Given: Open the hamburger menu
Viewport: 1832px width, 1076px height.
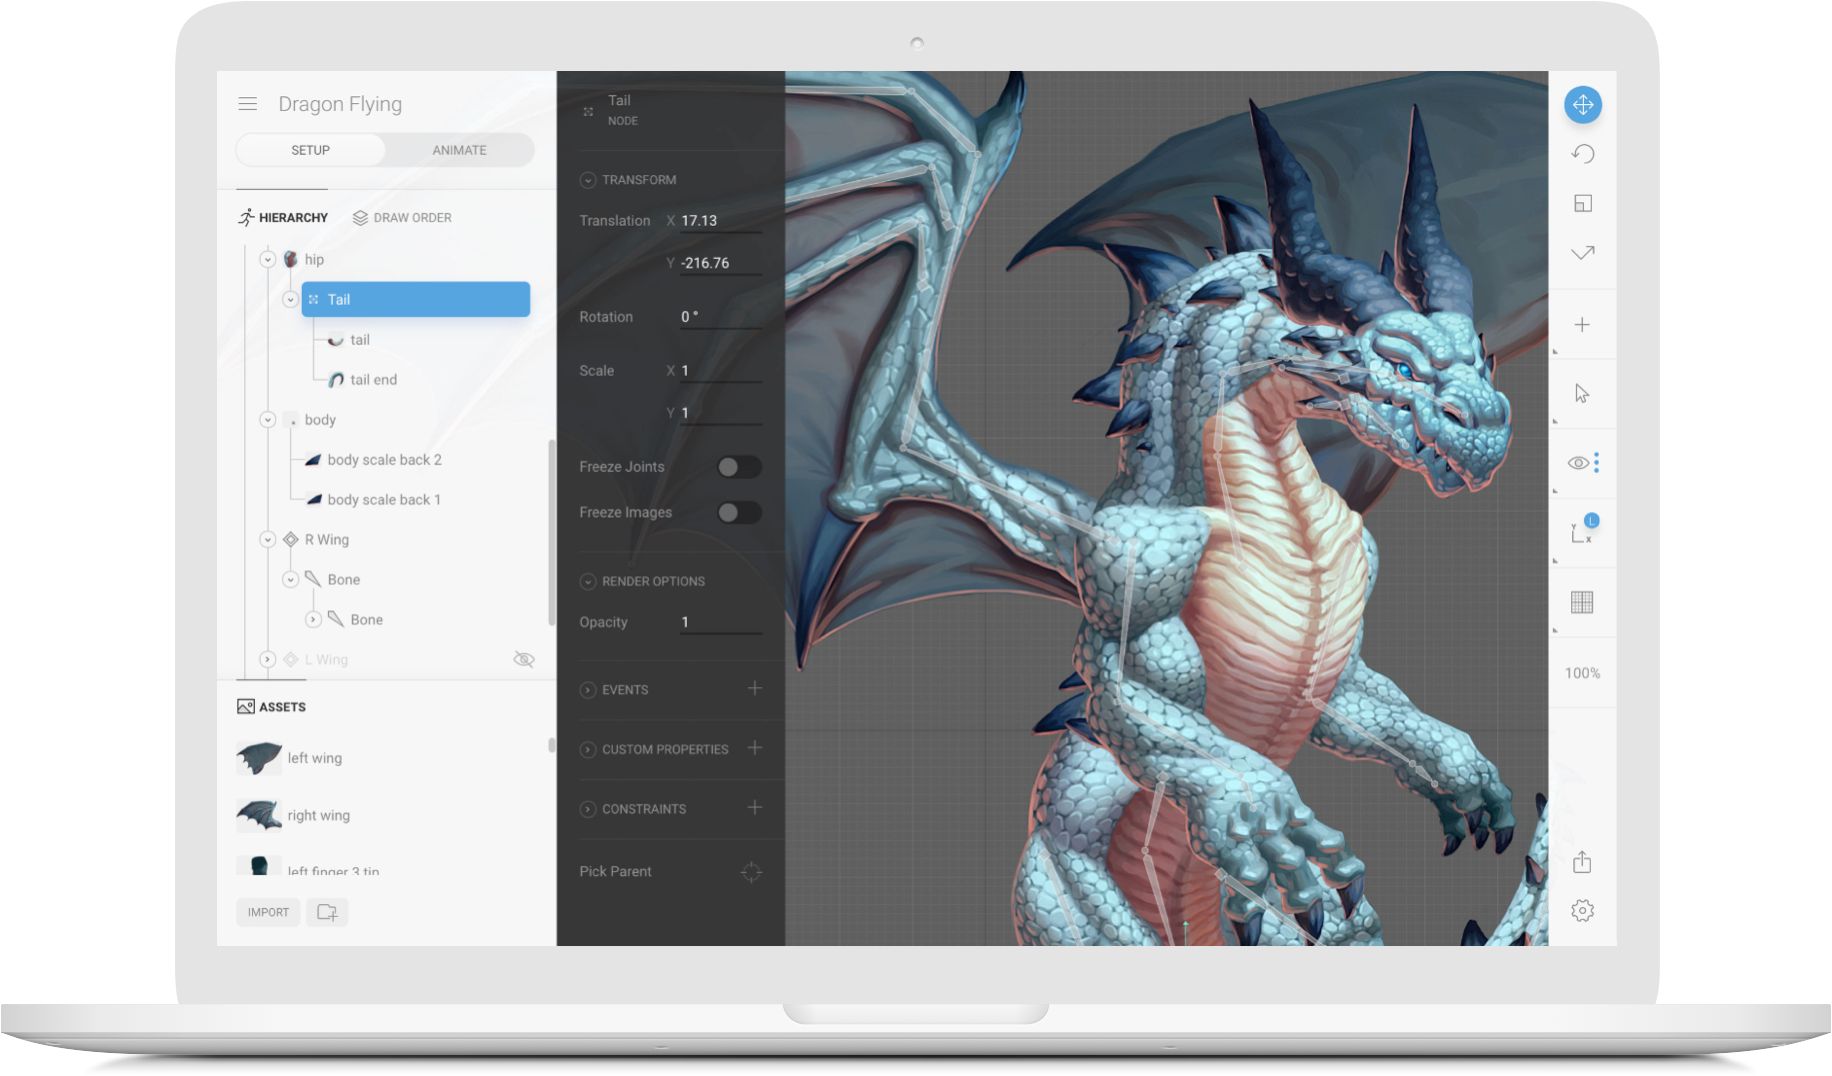Looking at the screenshot, I should [248, 104].
